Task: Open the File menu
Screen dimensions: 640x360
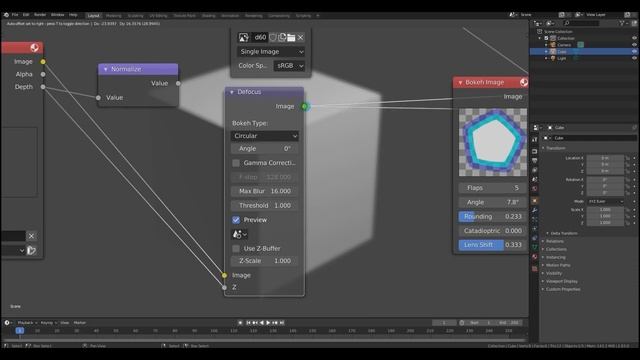Action: click(x=15, y=15)
